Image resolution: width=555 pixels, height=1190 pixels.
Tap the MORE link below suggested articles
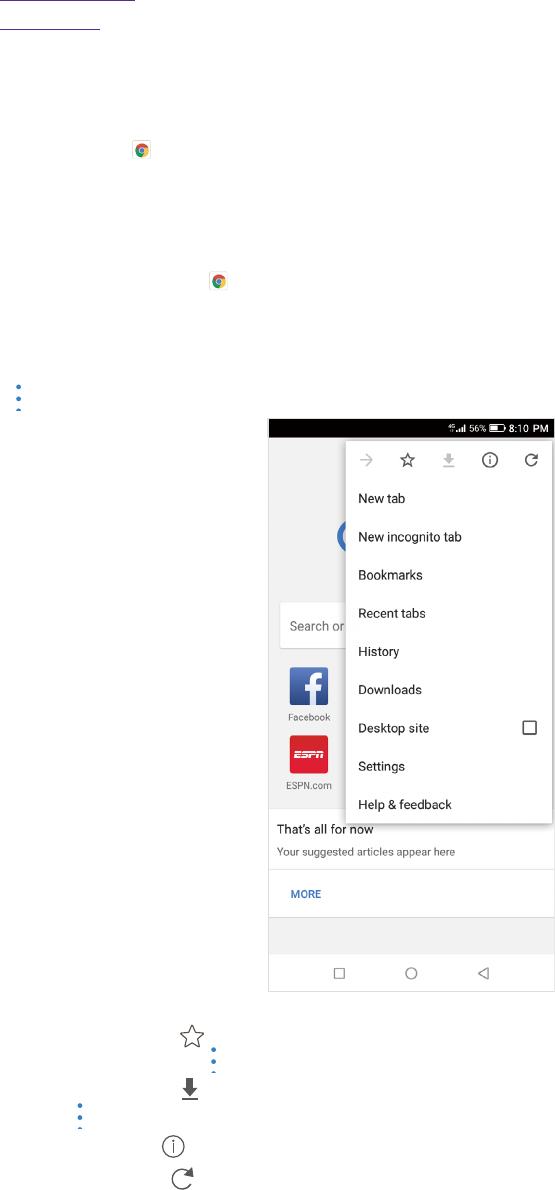coord(306,894)
